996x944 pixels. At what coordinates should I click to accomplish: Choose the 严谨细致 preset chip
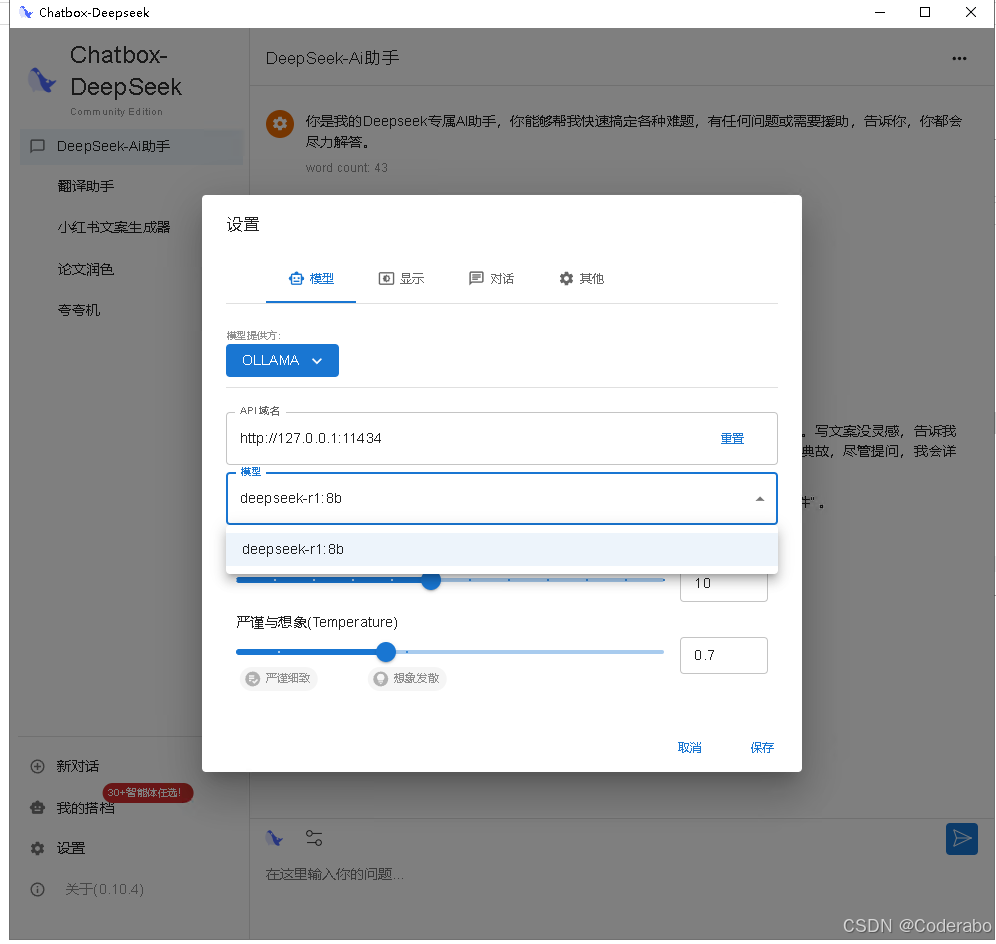[x=278, y=678]
